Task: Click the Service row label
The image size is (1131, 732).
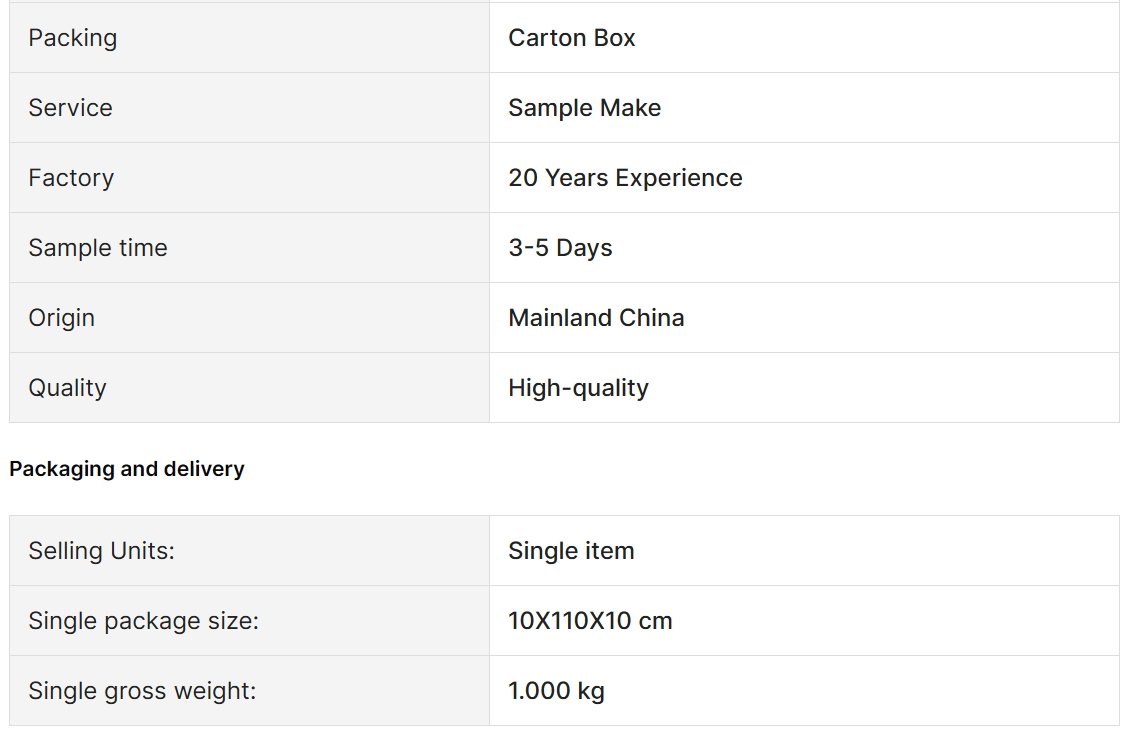Action: coord(70,107)
